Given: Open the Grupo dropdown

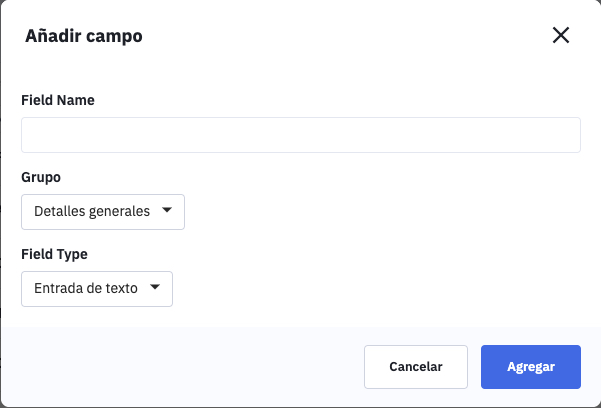Looking at the screenshot, I should 103,212.
